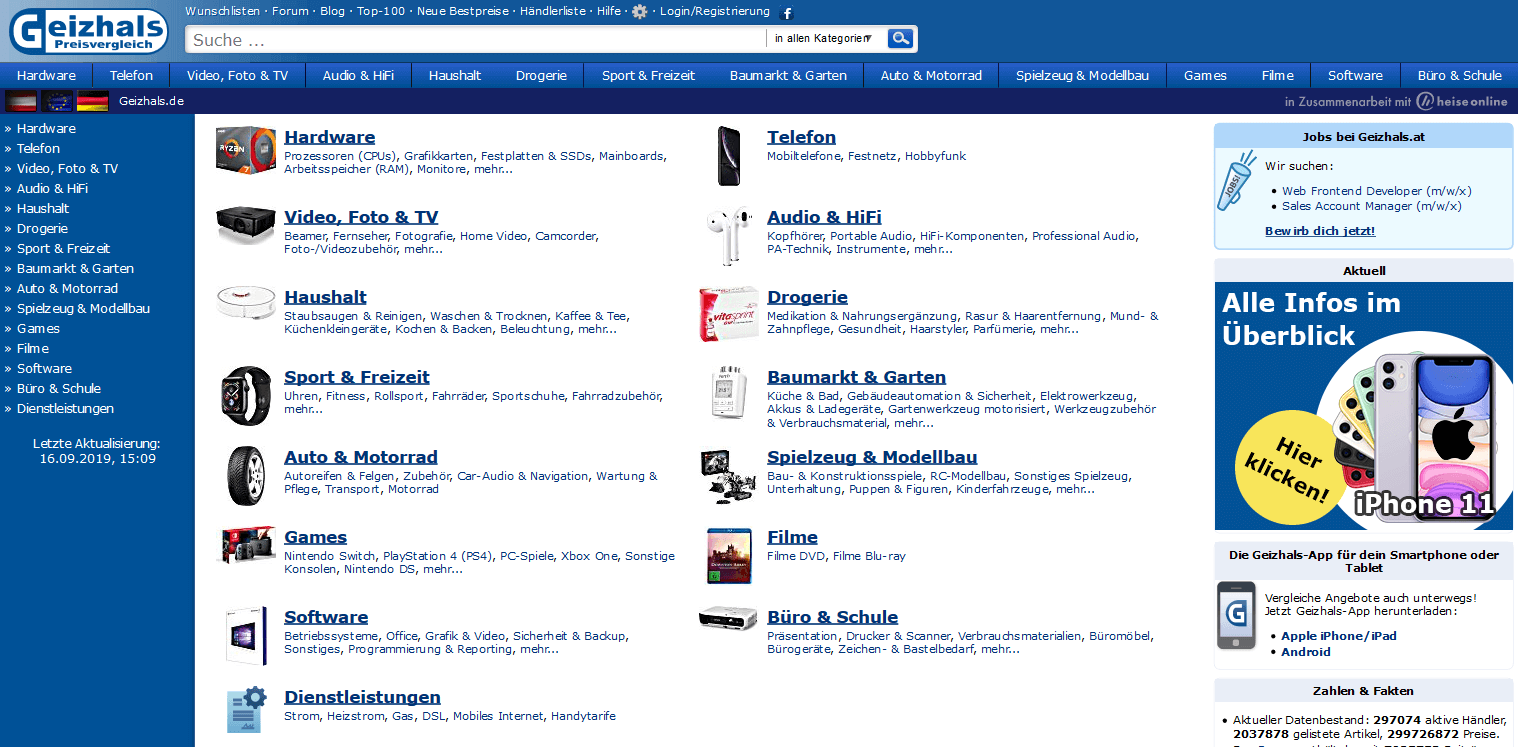Open the Games tab in navigation bar
The image size is (1518, 747).
(1205, 76)
